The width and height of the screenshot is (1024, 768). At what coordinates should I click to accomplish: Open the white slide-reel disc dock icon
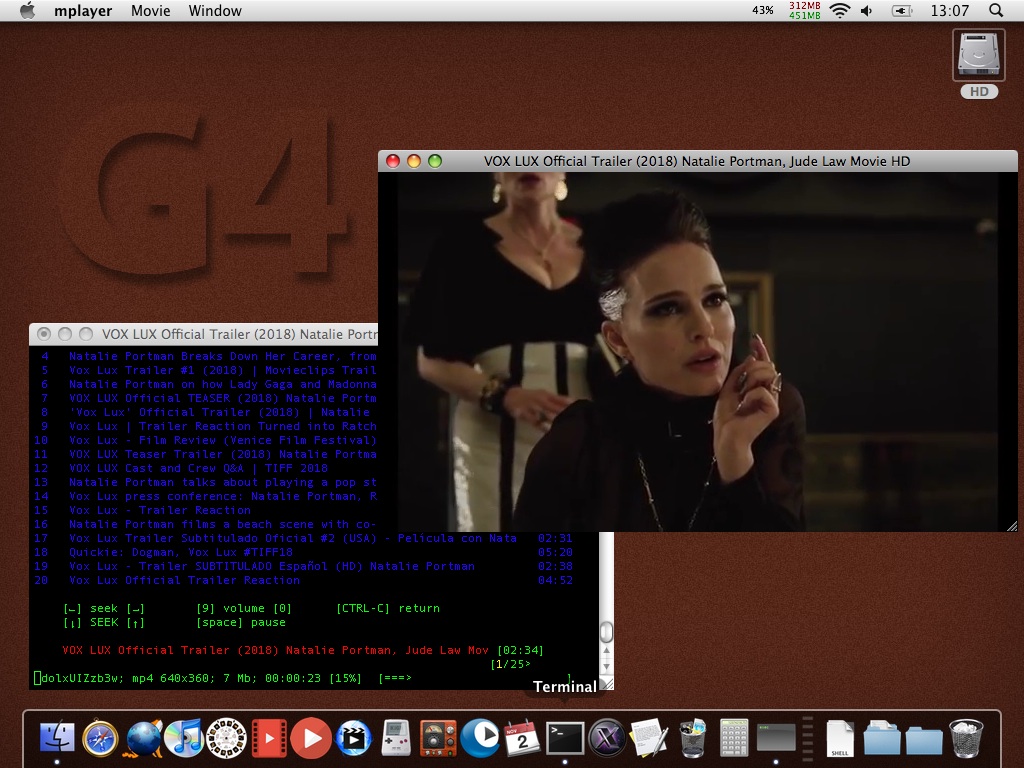pyautogui.click(x=226, y=738)
